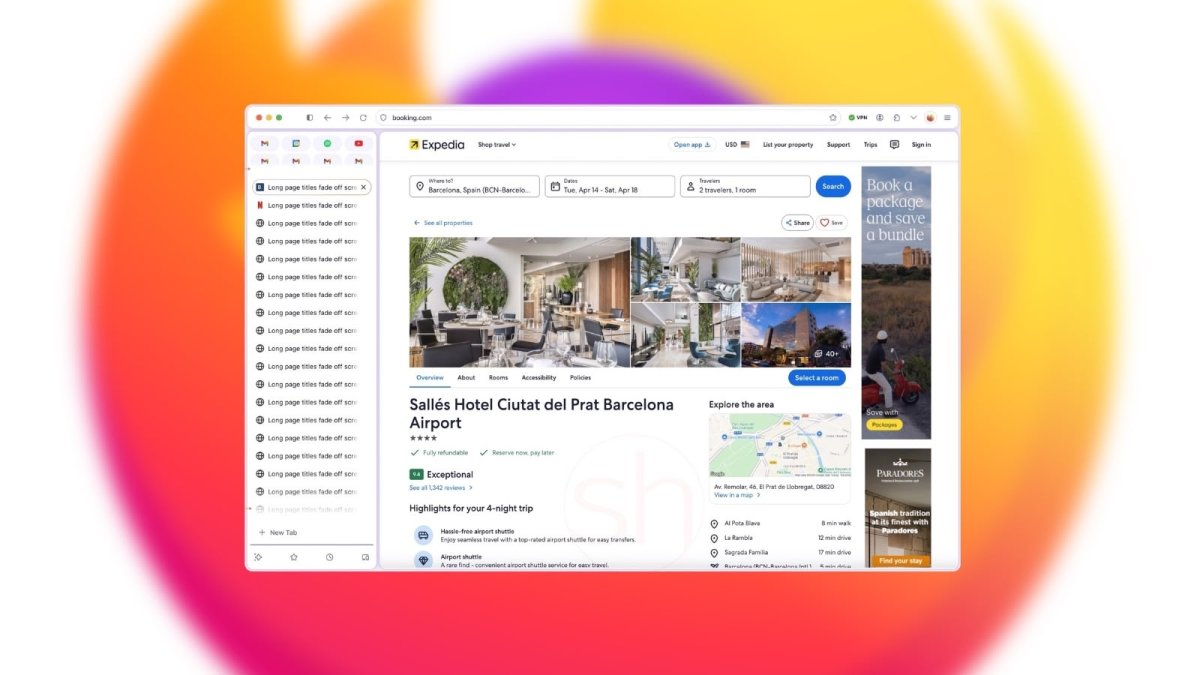Open the YouTube pinned tab in the sidebar
Image resolution: width=1200 pixels, height=675 pixels.
click(358, 143)
